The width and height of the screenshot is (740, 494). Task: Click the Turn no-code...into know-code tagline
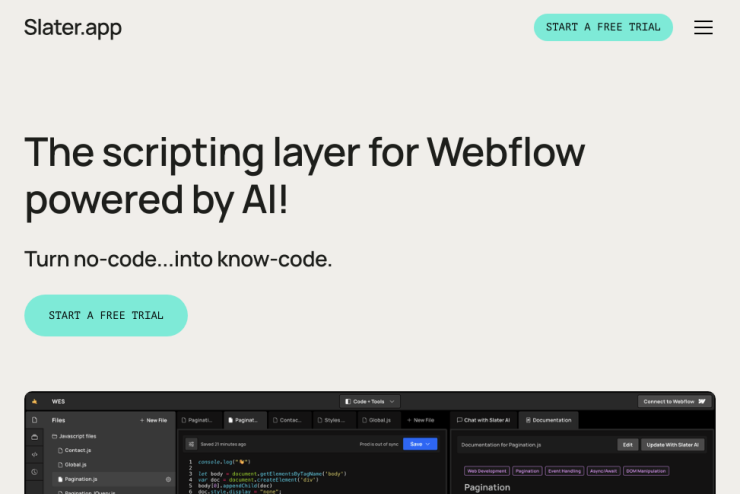click(x=178, y=259)
